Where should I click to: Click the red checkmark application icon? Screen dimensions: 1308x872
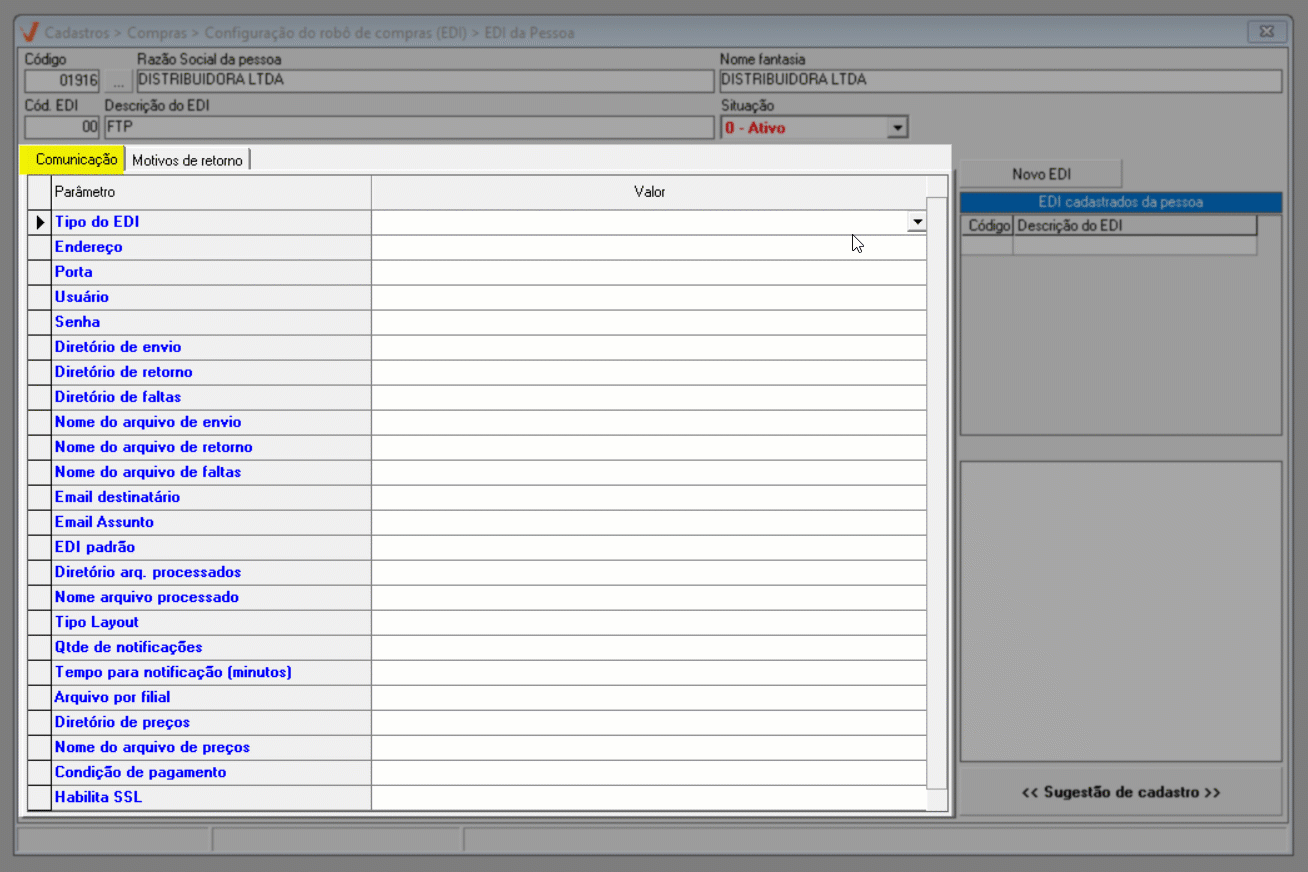click(x=30, y=32)
